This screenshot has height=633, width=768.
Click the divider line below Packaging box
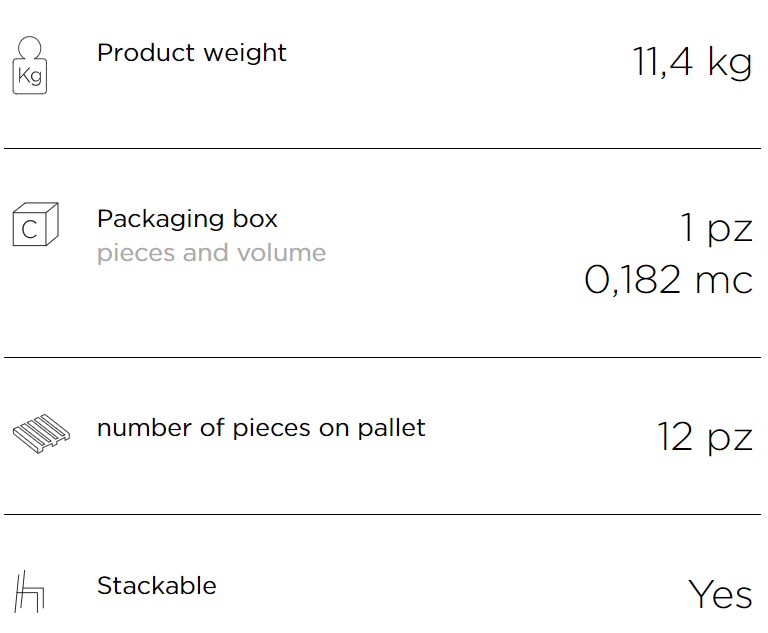point(383,357)
